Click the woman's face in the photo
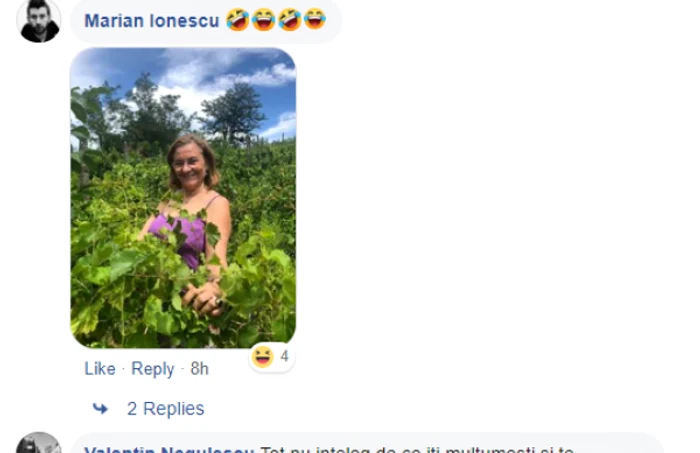The image size is (700, 453). 190,165
